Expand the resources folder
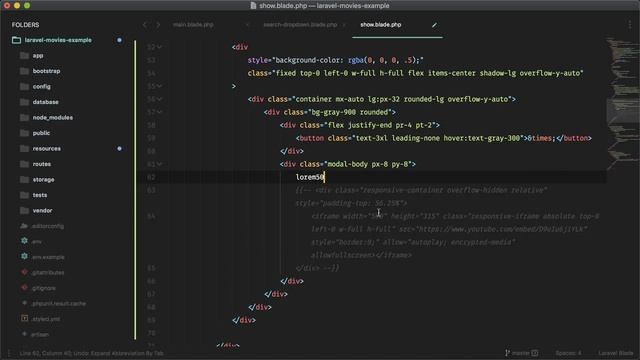 (x=47, y=149)
